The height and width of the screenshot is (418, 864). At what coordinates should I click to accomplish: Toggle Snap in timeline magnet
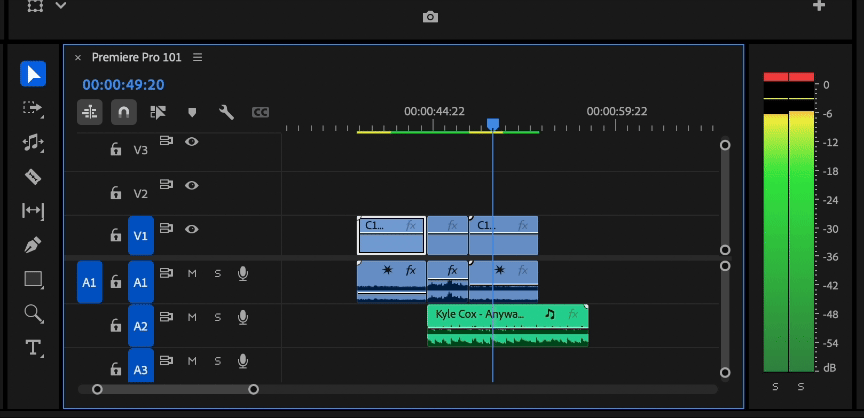124,112
